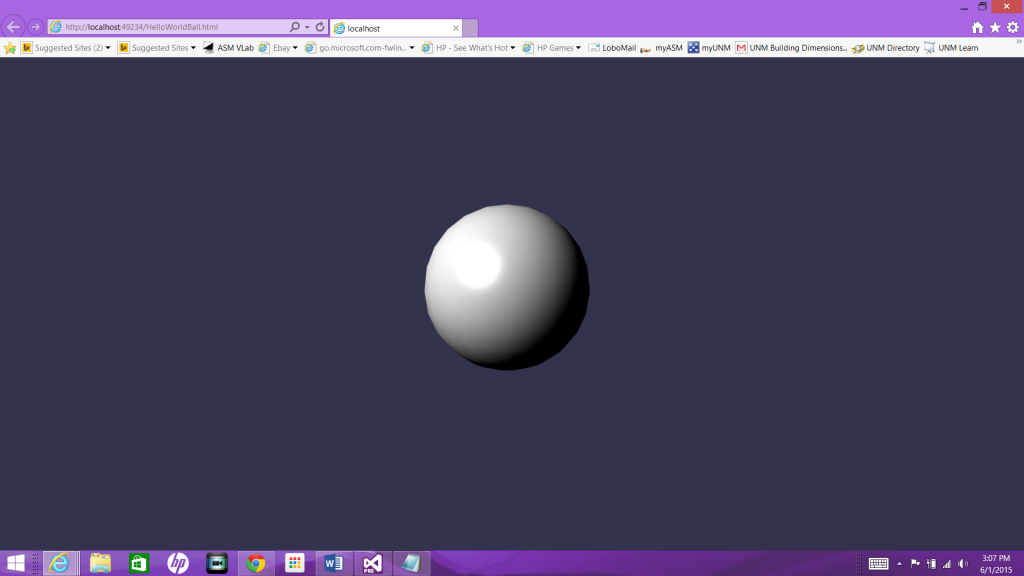Open Microsoft Word from the taskbar
The image size is (1024, 576).
click(332, 563)
